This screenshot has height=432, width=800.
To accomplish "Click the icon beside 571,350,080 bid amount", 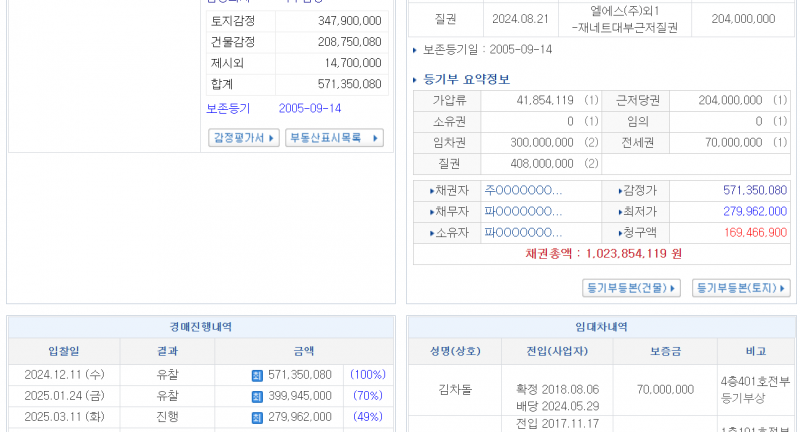I will click(257, 375).
